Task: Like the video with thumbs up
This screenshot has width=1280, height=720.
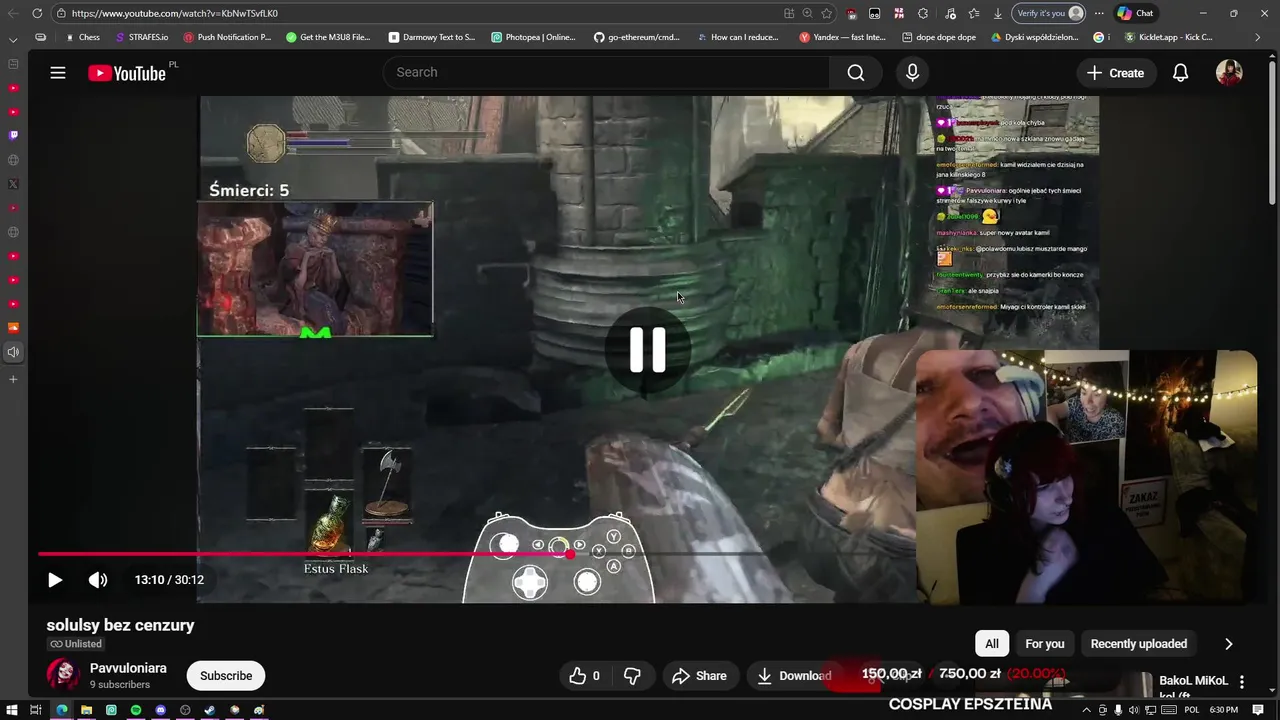Action: pyautogui.click(x=584, y=676)
